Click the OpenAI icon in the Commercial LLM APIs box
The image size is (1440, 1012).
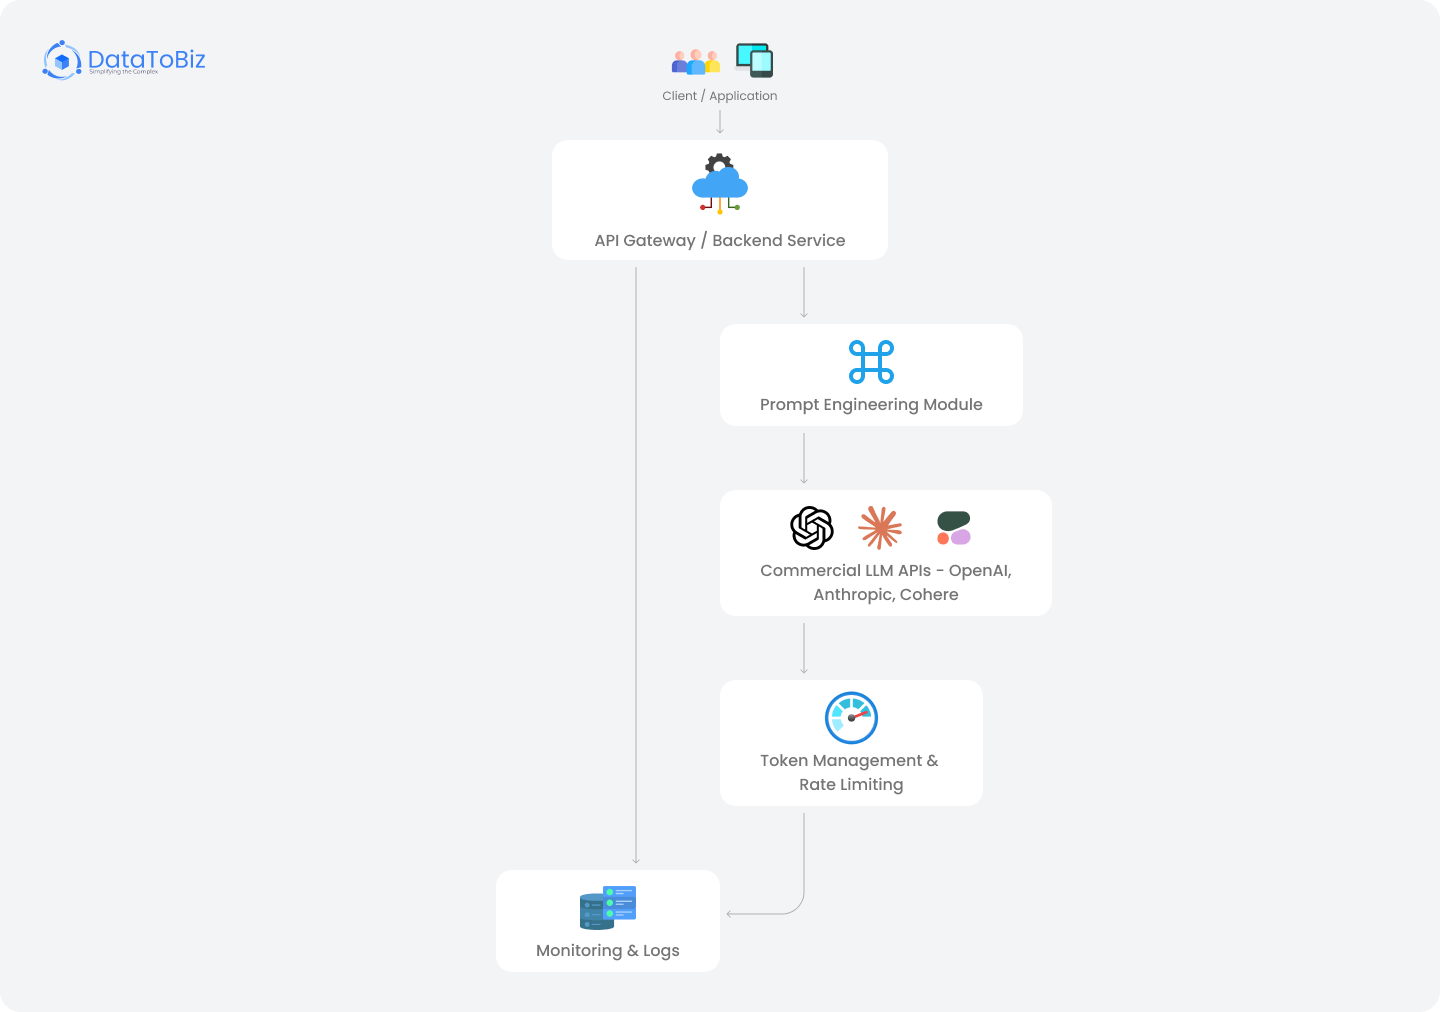(x=811, y=528)
